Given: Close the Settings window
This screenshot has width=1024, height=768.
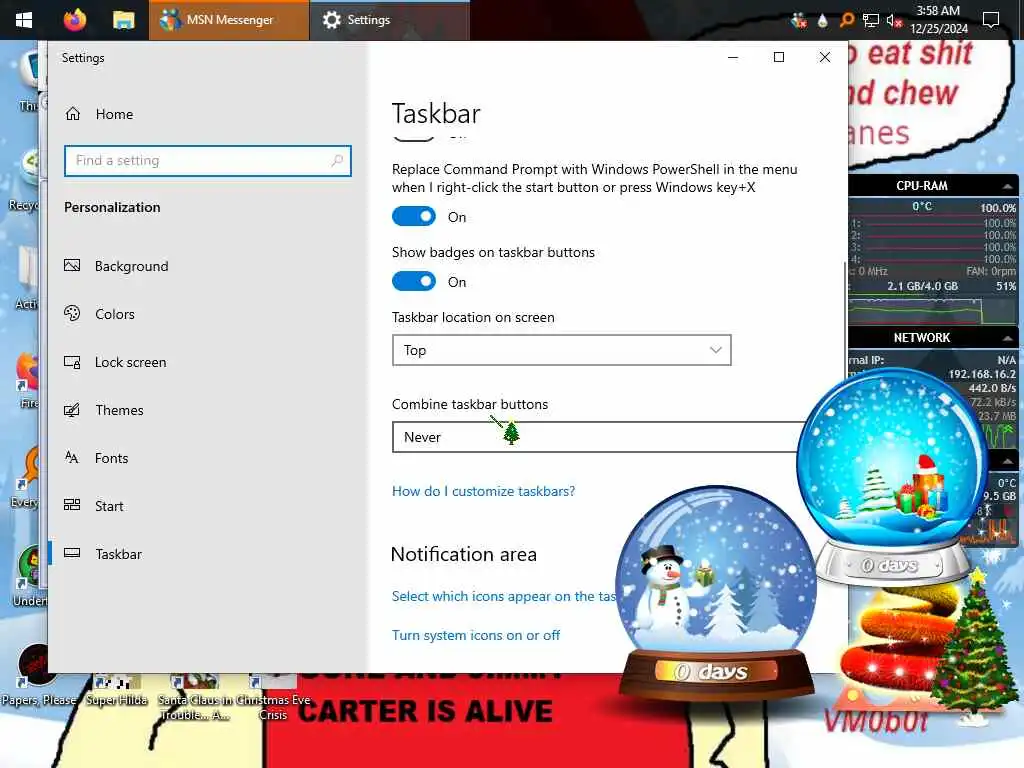Looking at the screenshot, I should pyautogui.click(x=825, y=57).
